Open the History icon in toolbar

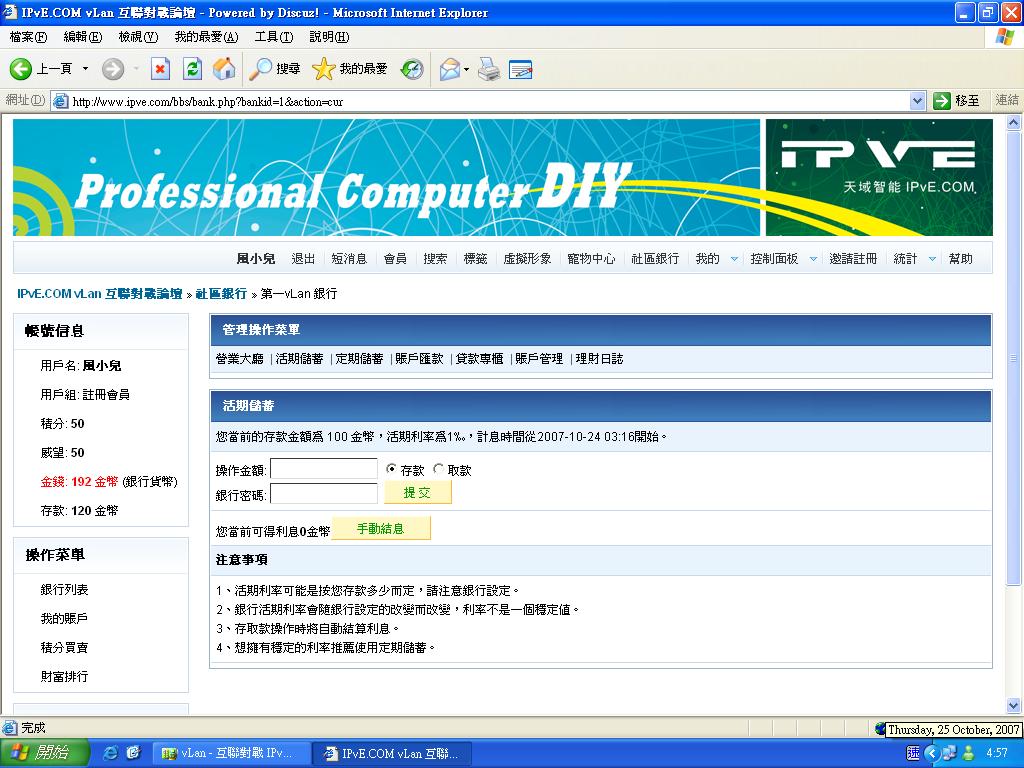(412, 69)
